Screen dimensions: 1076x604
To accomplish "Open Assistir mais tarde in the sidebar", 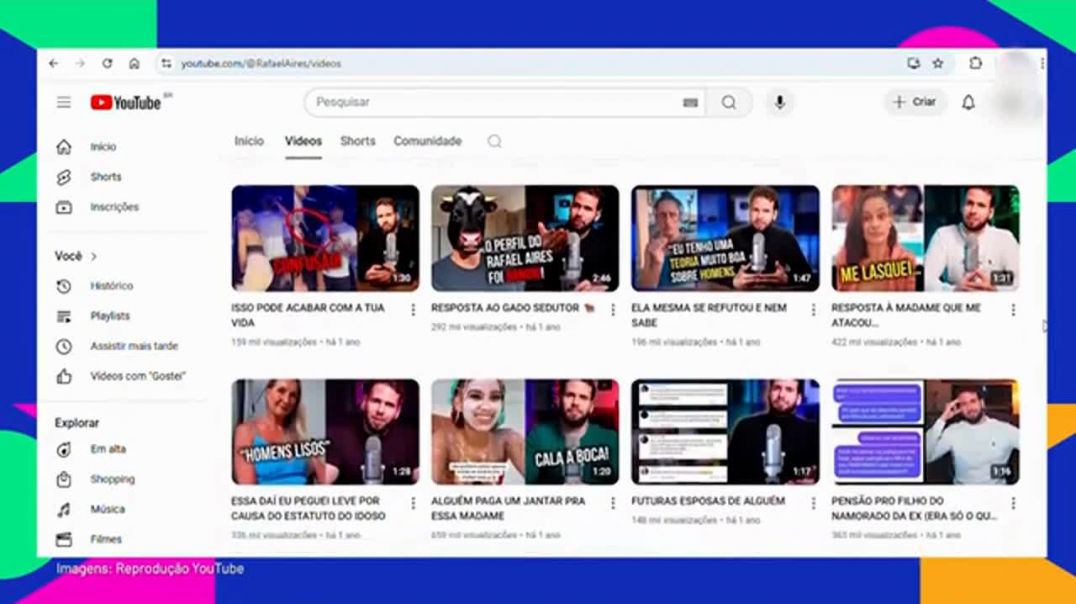I will click(134, 347).
